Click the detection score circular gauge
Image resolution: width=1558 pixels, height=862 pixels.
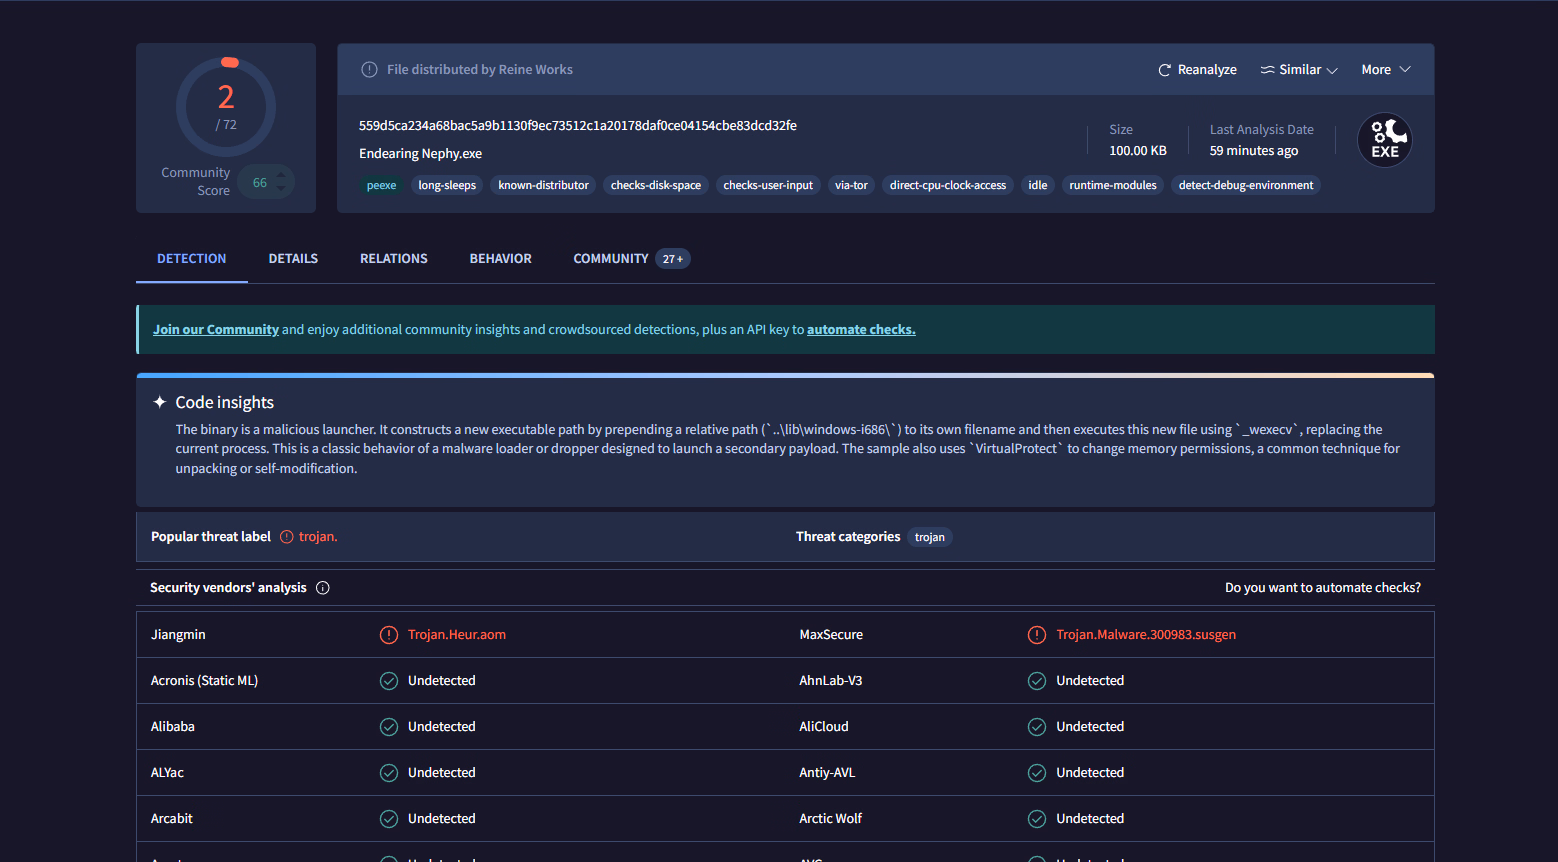(226, 107)
